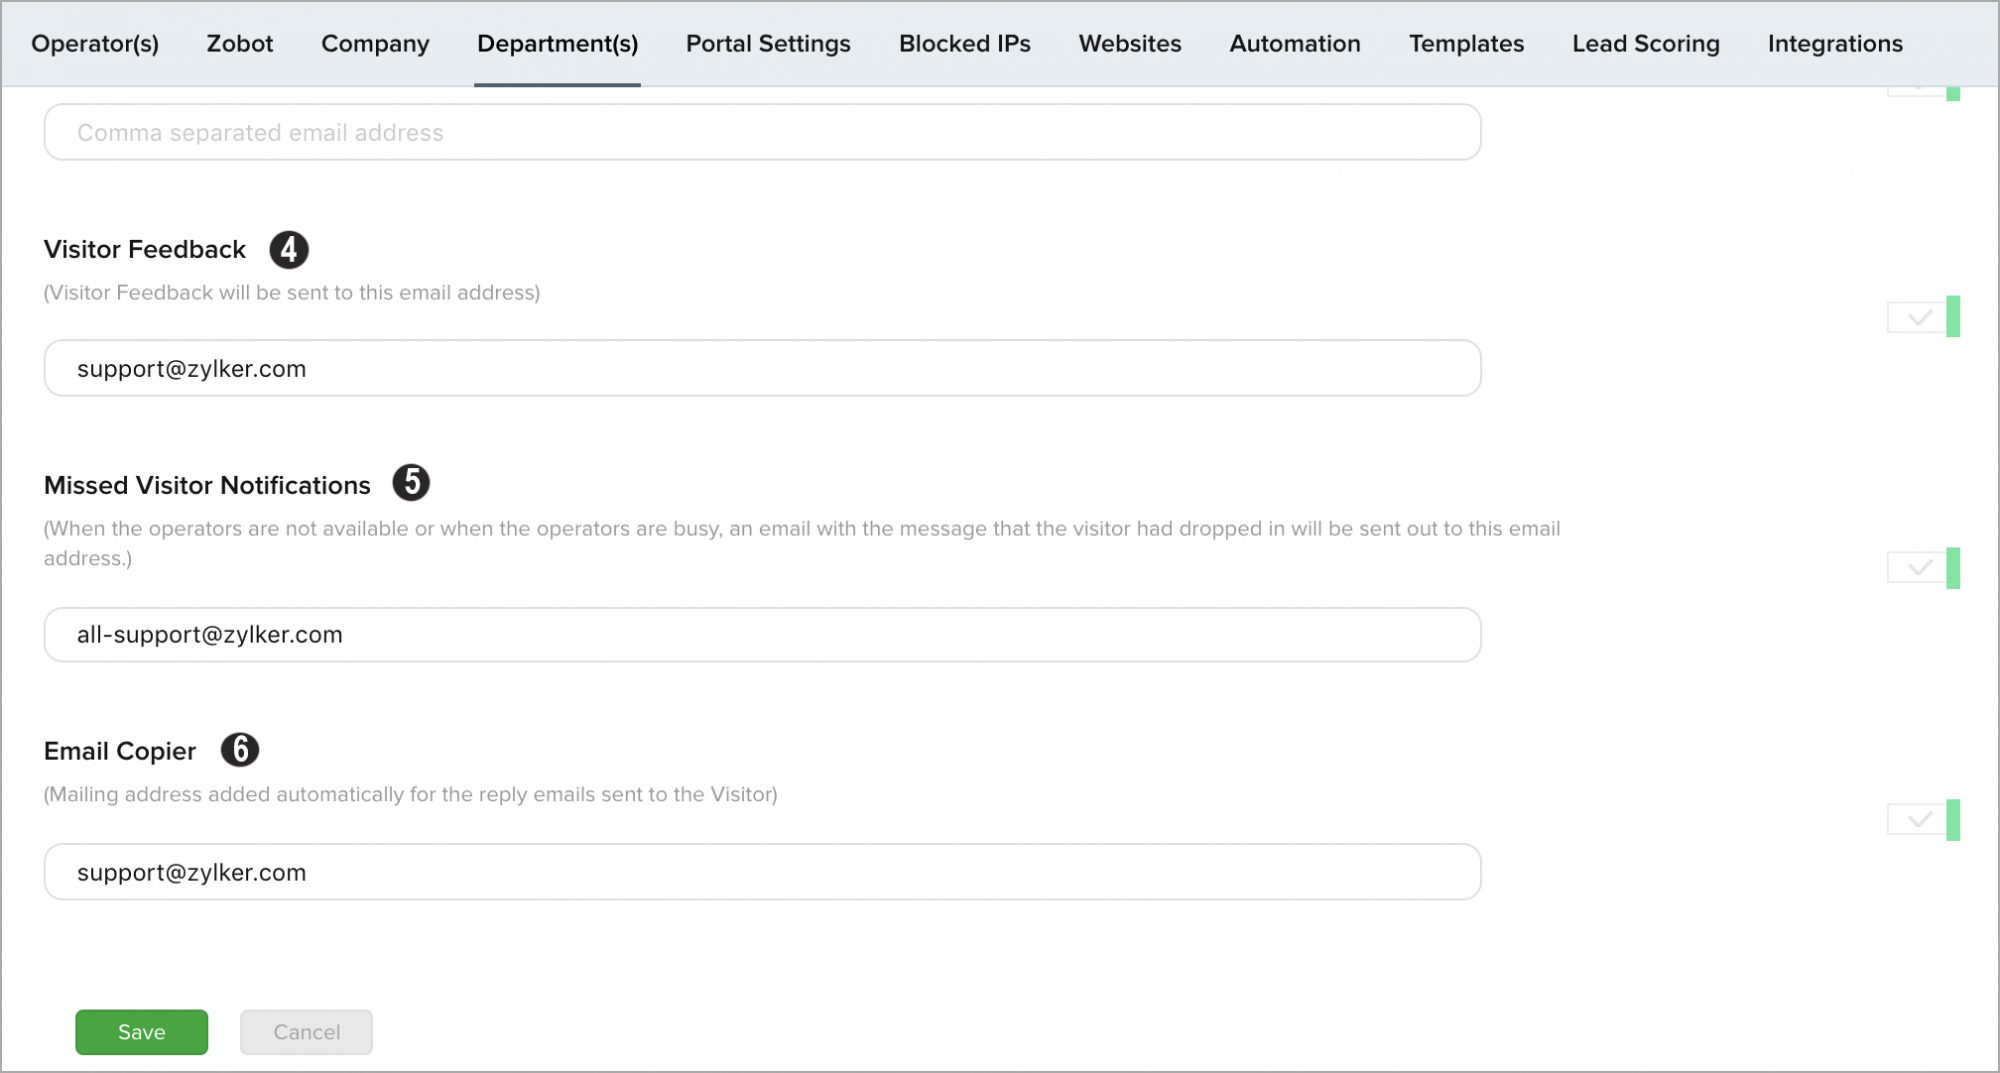Screen dimensions: 2000x1073
Task: Toggle the Visitor Feedback switch
Action: [x=1923, y=318]
